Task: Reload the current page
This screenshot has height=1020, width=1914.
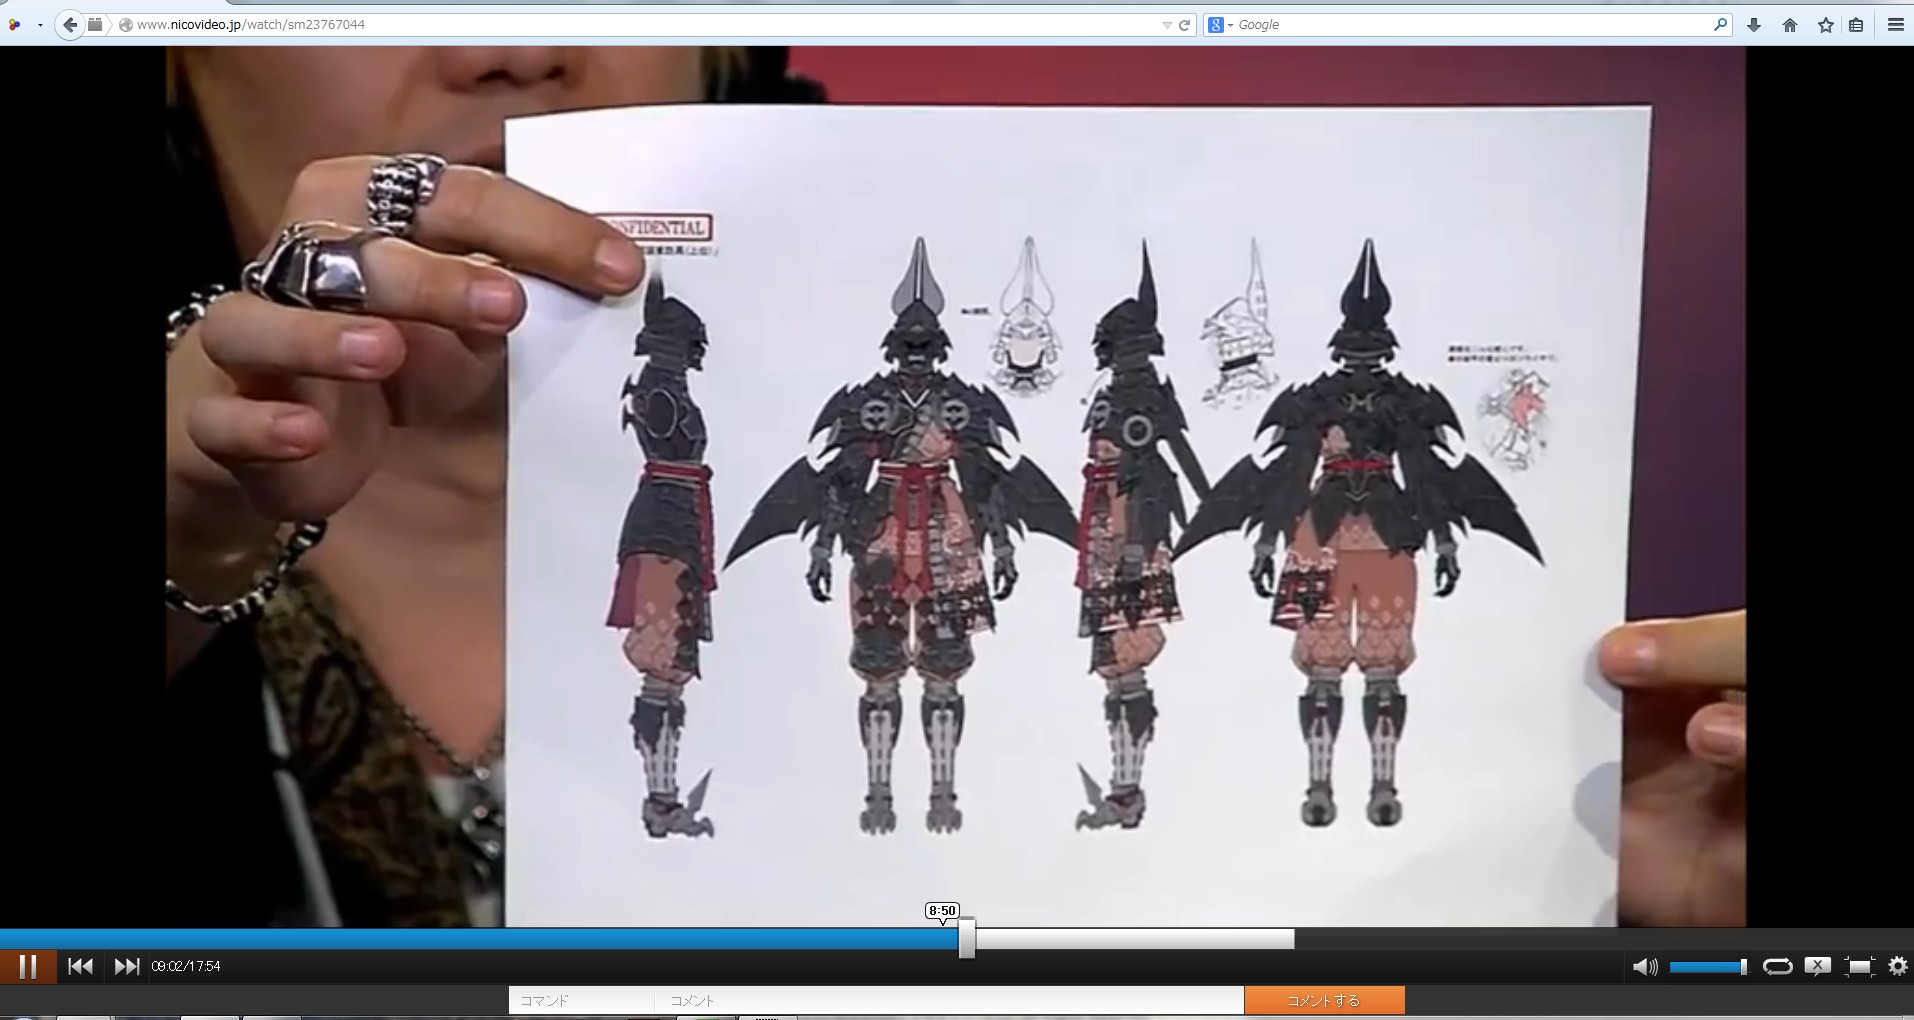Action: pos(1185,25)
